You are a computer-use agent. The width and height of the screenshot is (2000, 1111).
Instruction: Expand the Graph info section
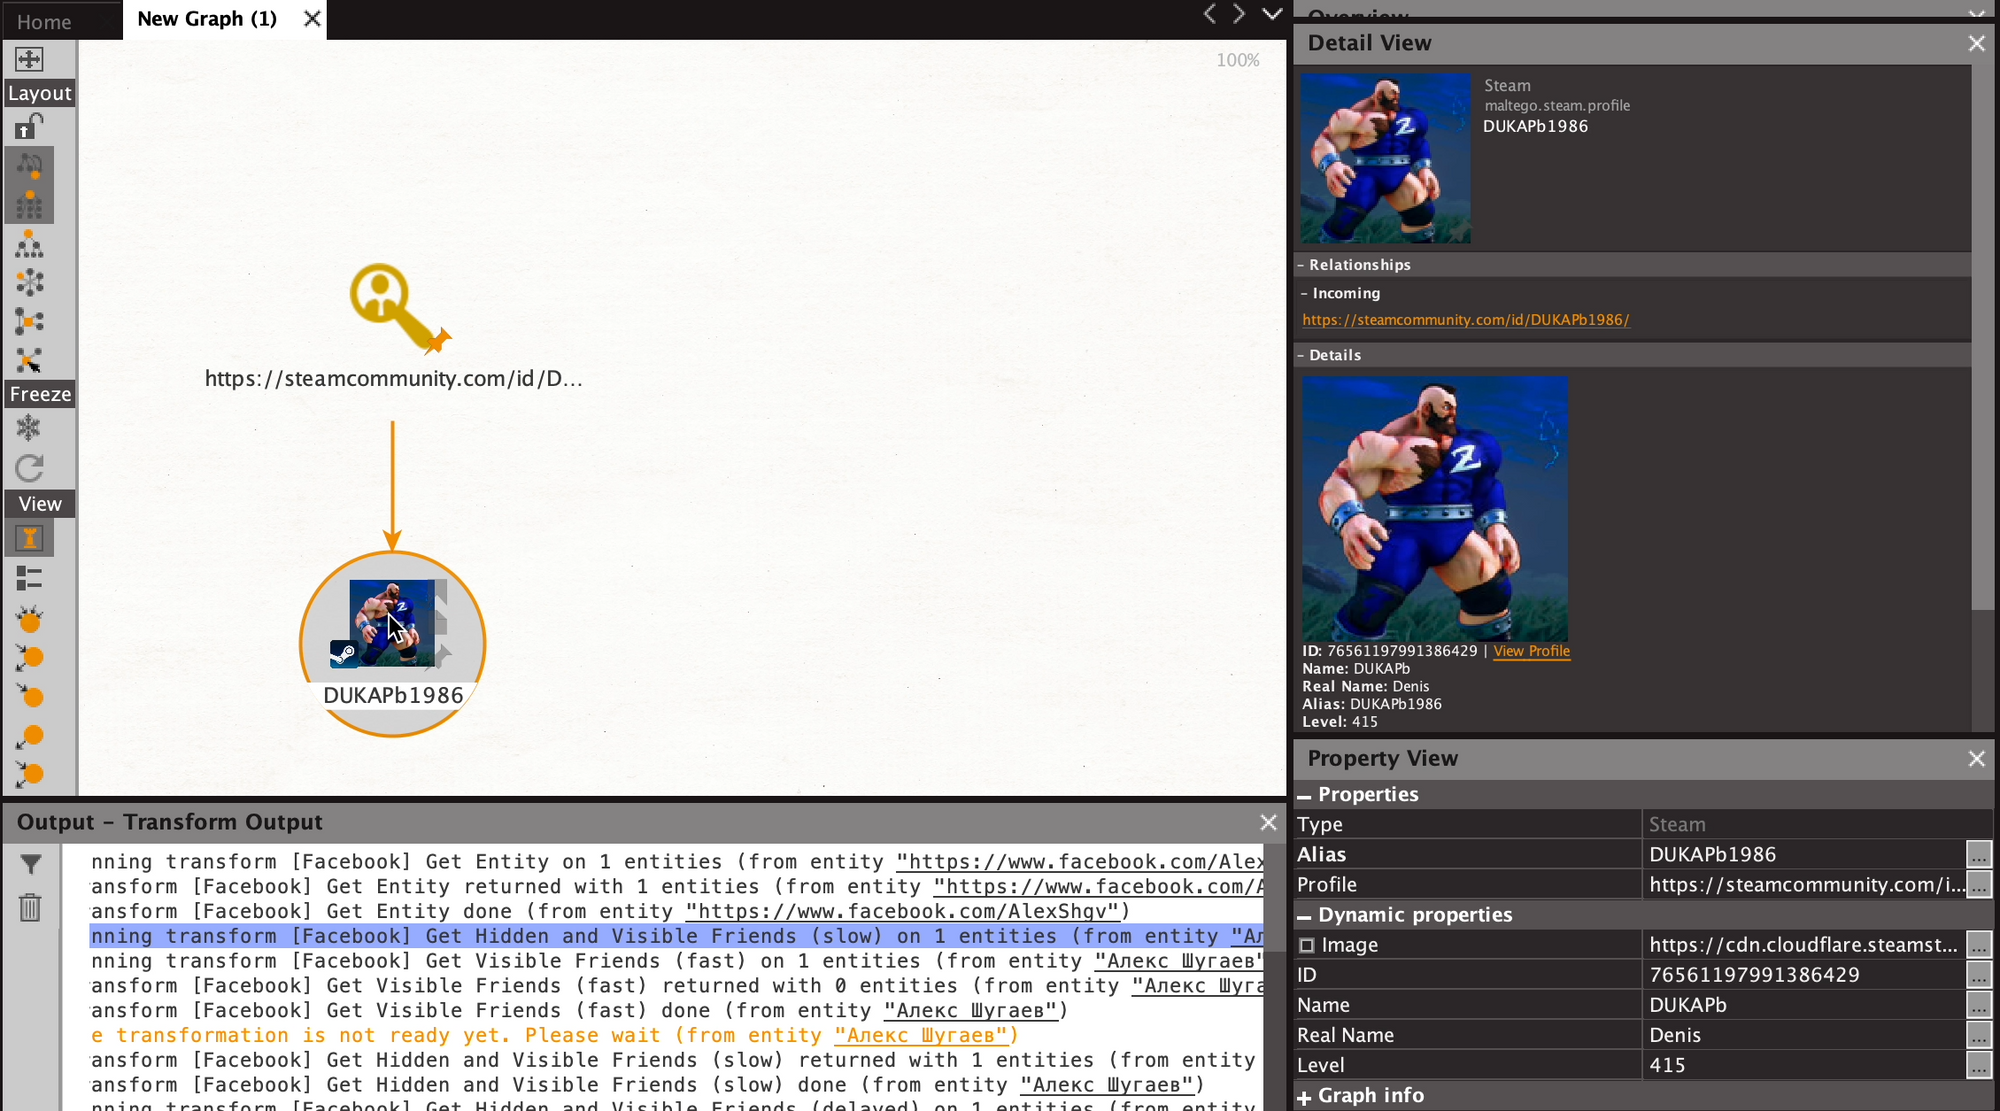(x=1304, y=1097)
